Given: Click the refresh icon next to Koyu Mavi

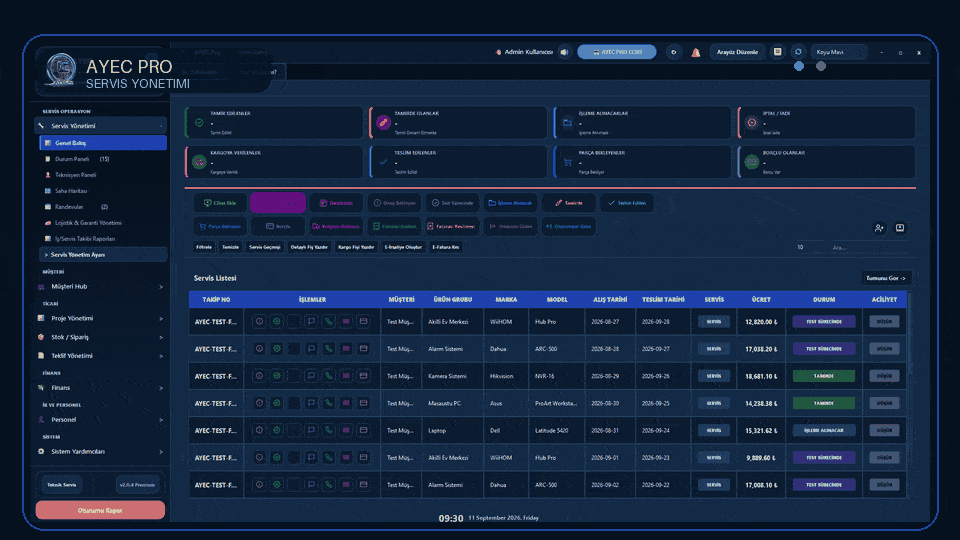Looking at the screenshot, I should coord(798,52).
